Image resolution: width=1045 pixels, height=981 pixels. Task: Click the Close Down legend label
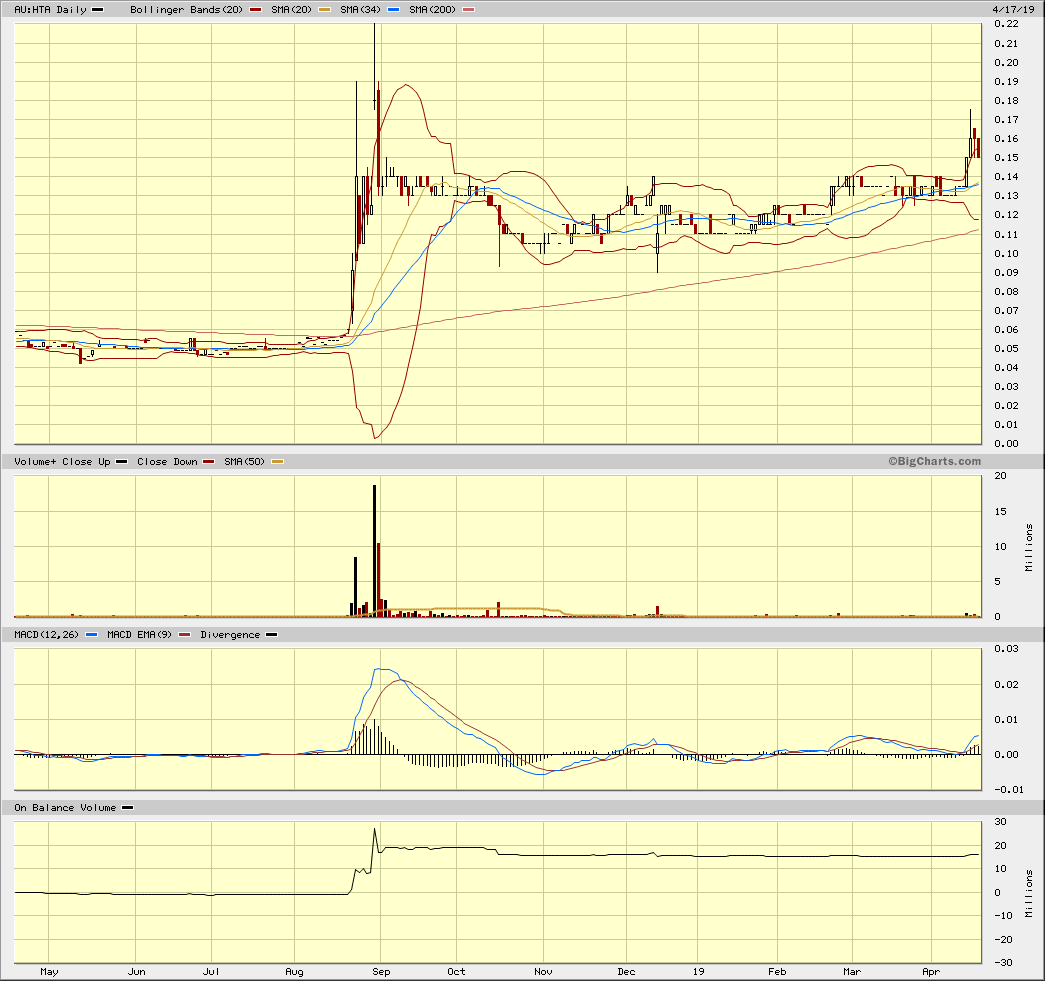[167, 461]
